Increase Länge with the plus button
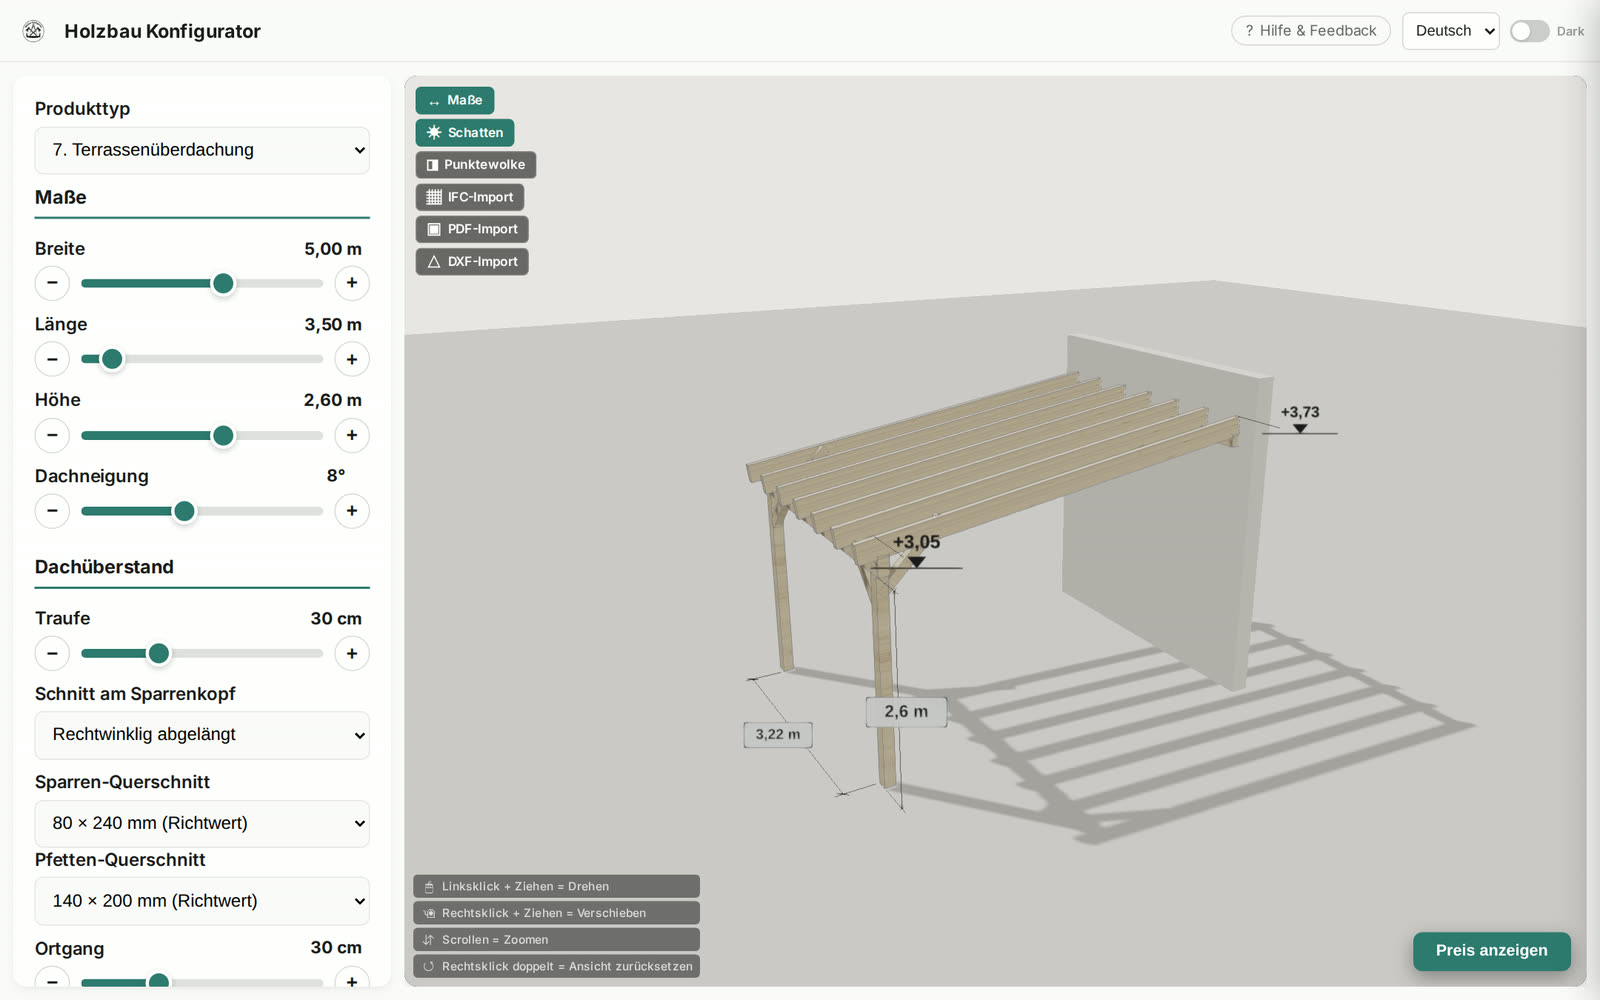This screenshot has width=1600, height=1000. pyautogui.click(x=352, y=359)
